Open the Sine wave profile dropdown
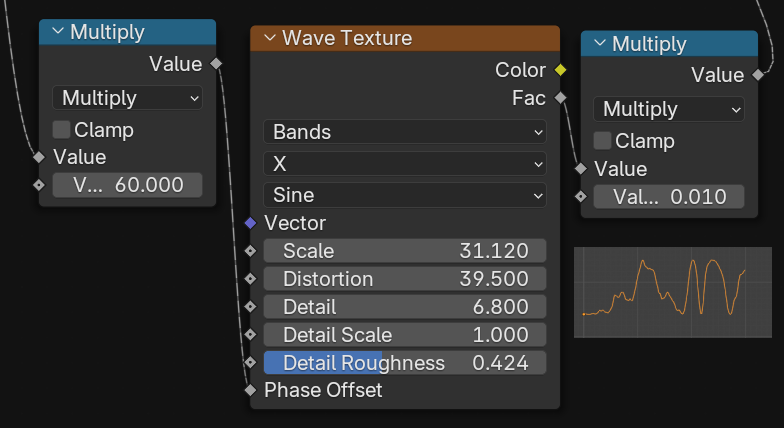Viewport: 784px width, 428px height. [x=404, y=195]
